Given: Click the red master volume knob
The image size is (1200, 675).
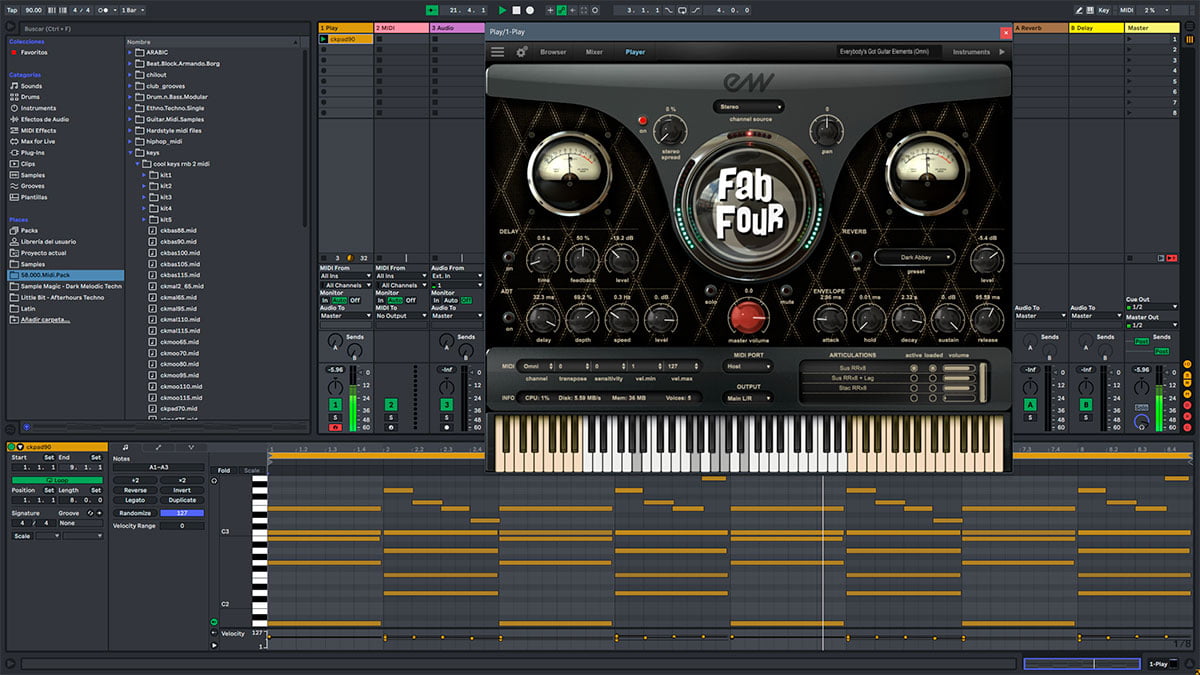Looking at the screenshot, I should [747, 315].
